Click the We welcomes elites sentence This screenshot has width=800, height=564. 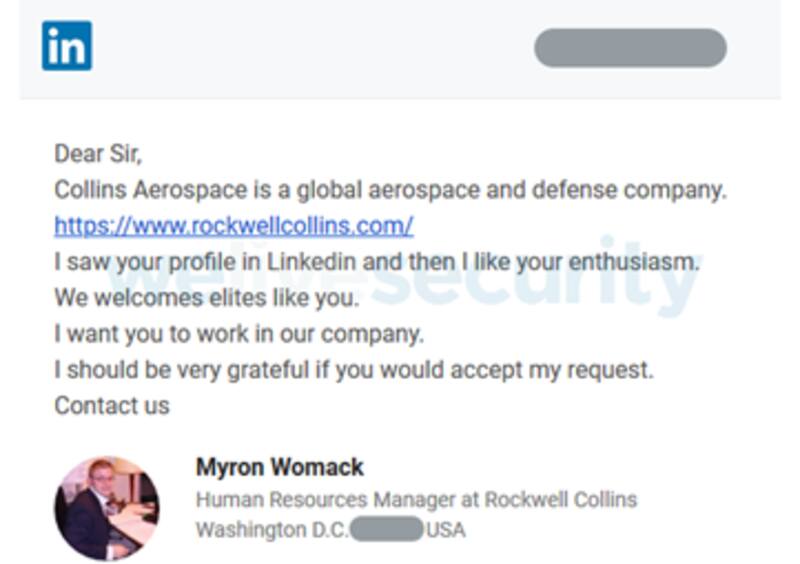tap(205, 298)
